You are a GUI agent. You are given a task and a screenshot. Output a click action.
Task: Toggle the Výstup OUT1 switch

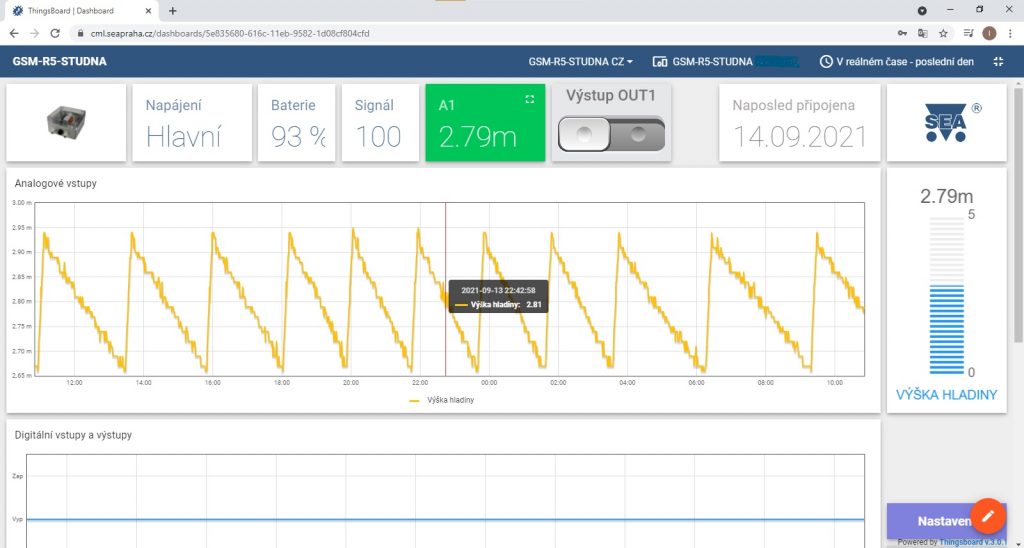click(x=611, y=134)
